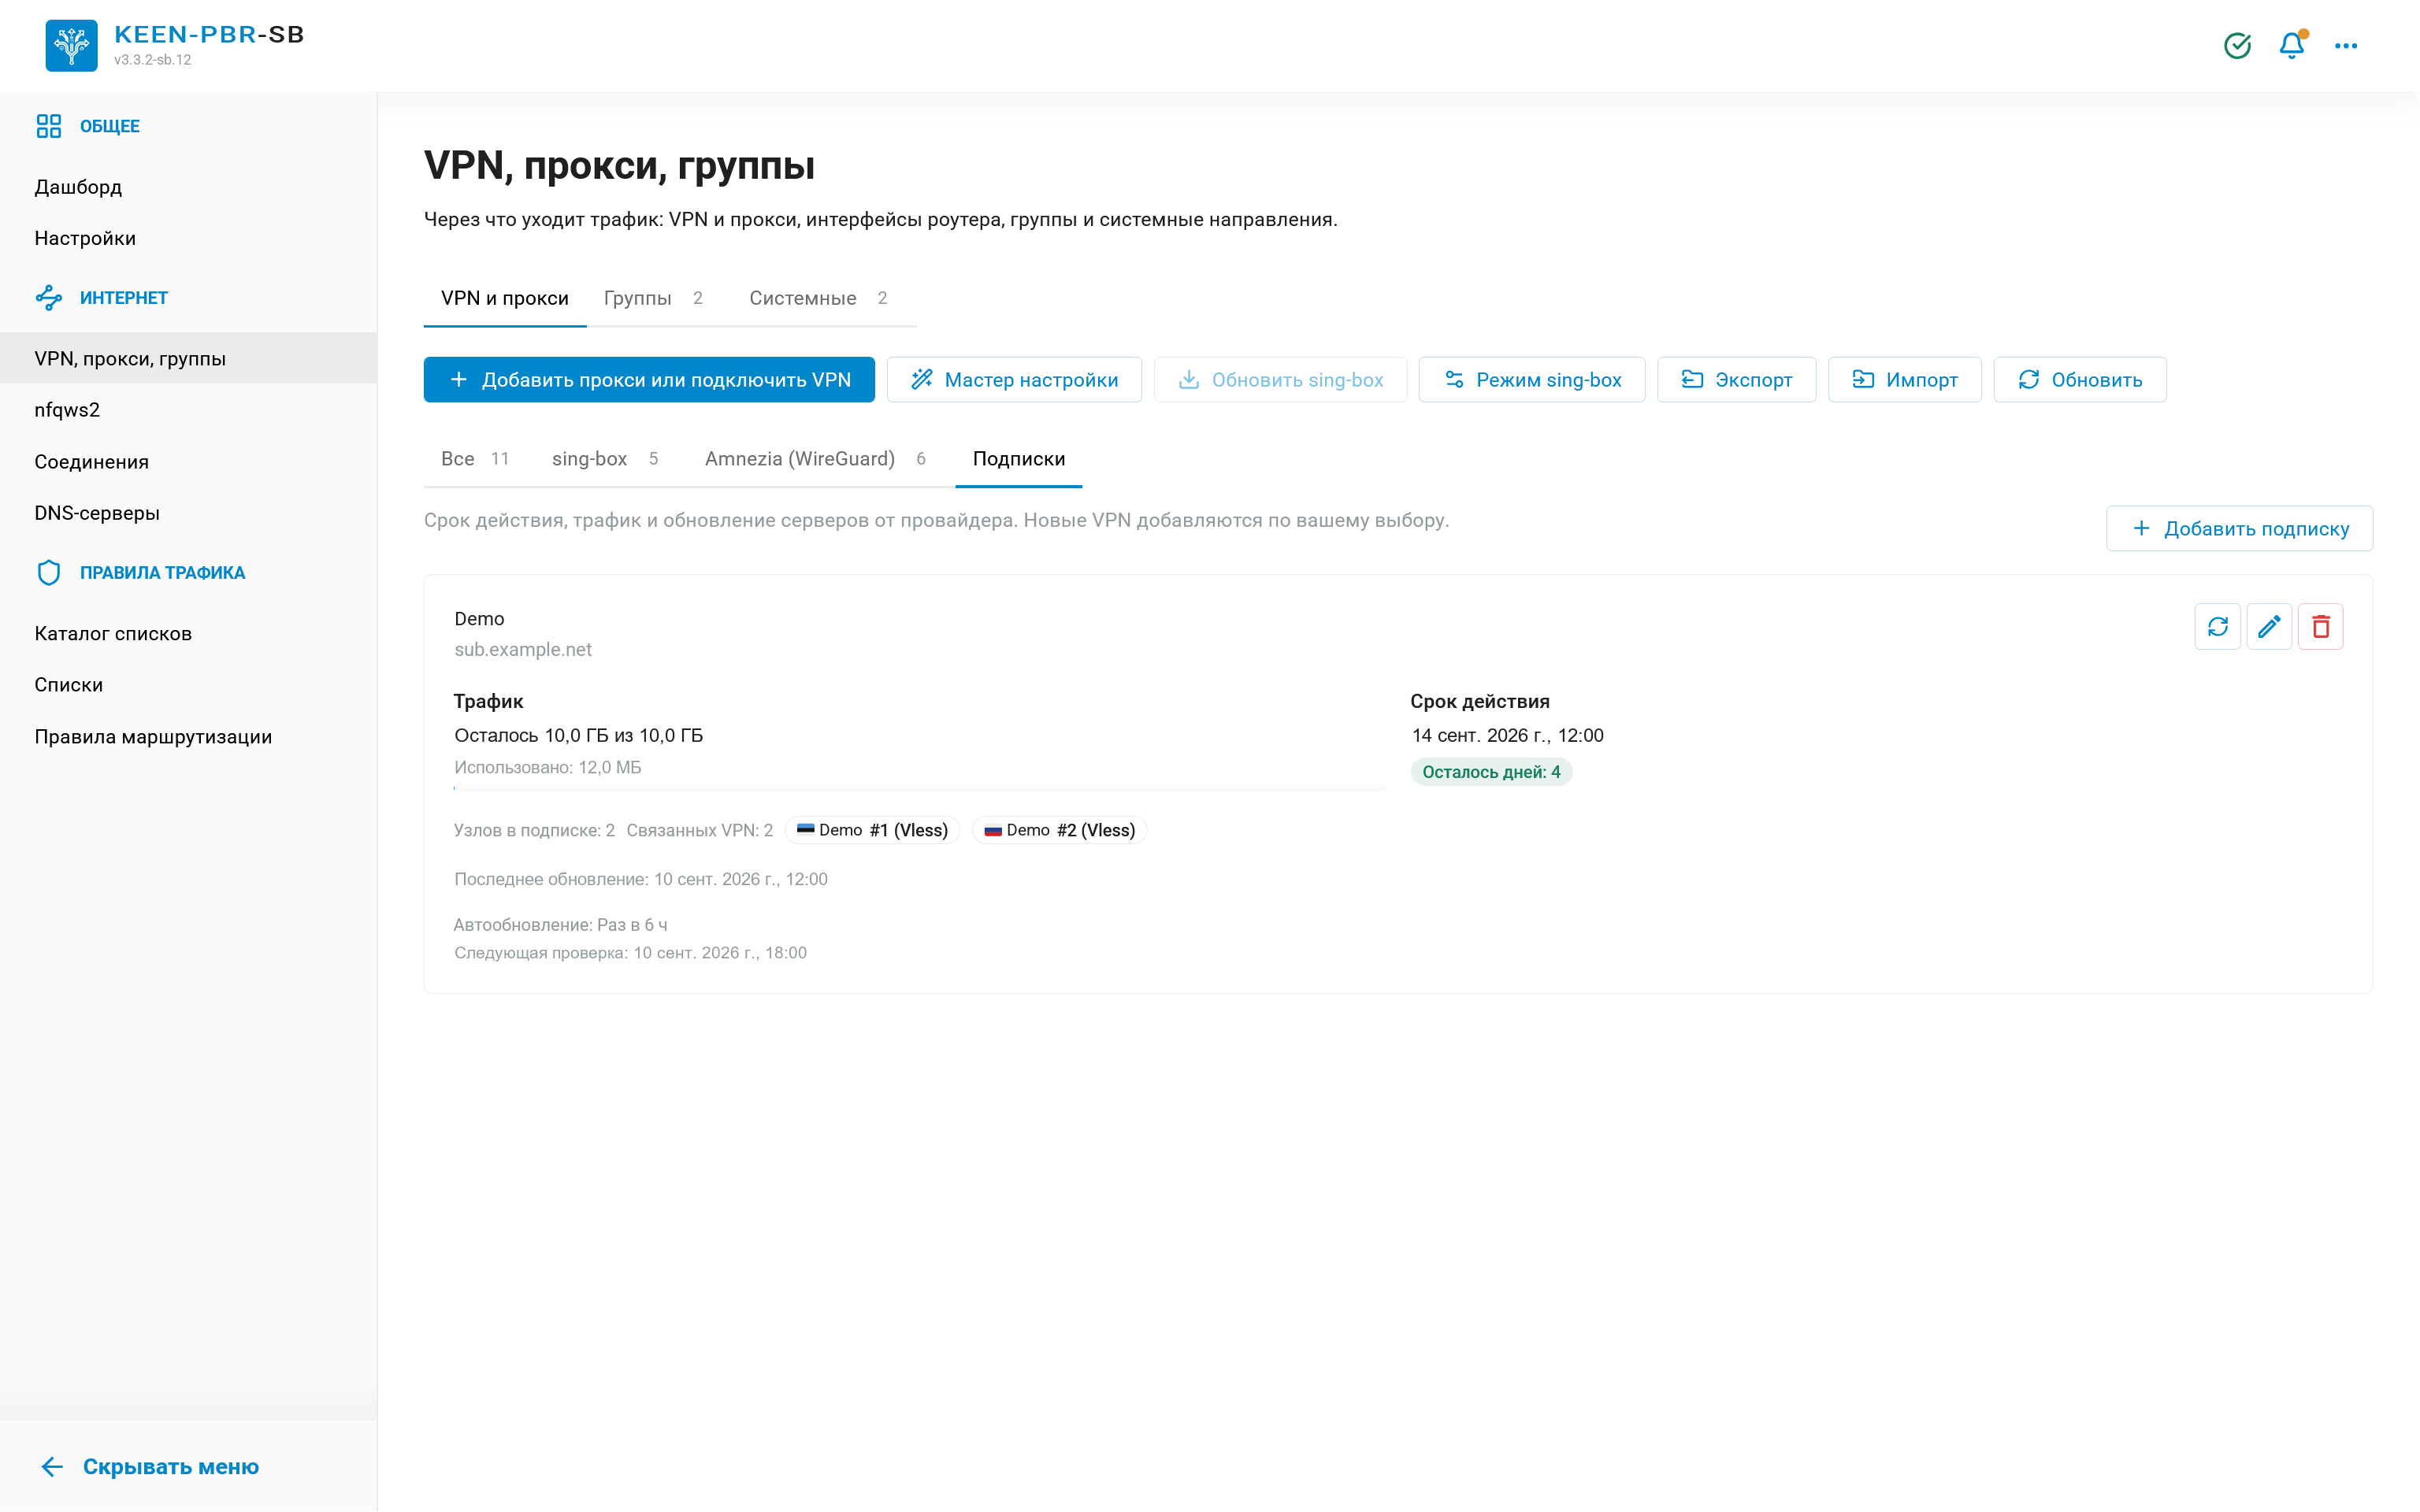Click the ИНТЕРНЕТ section route icon
2420x1512 pixels.
[49, 297]
